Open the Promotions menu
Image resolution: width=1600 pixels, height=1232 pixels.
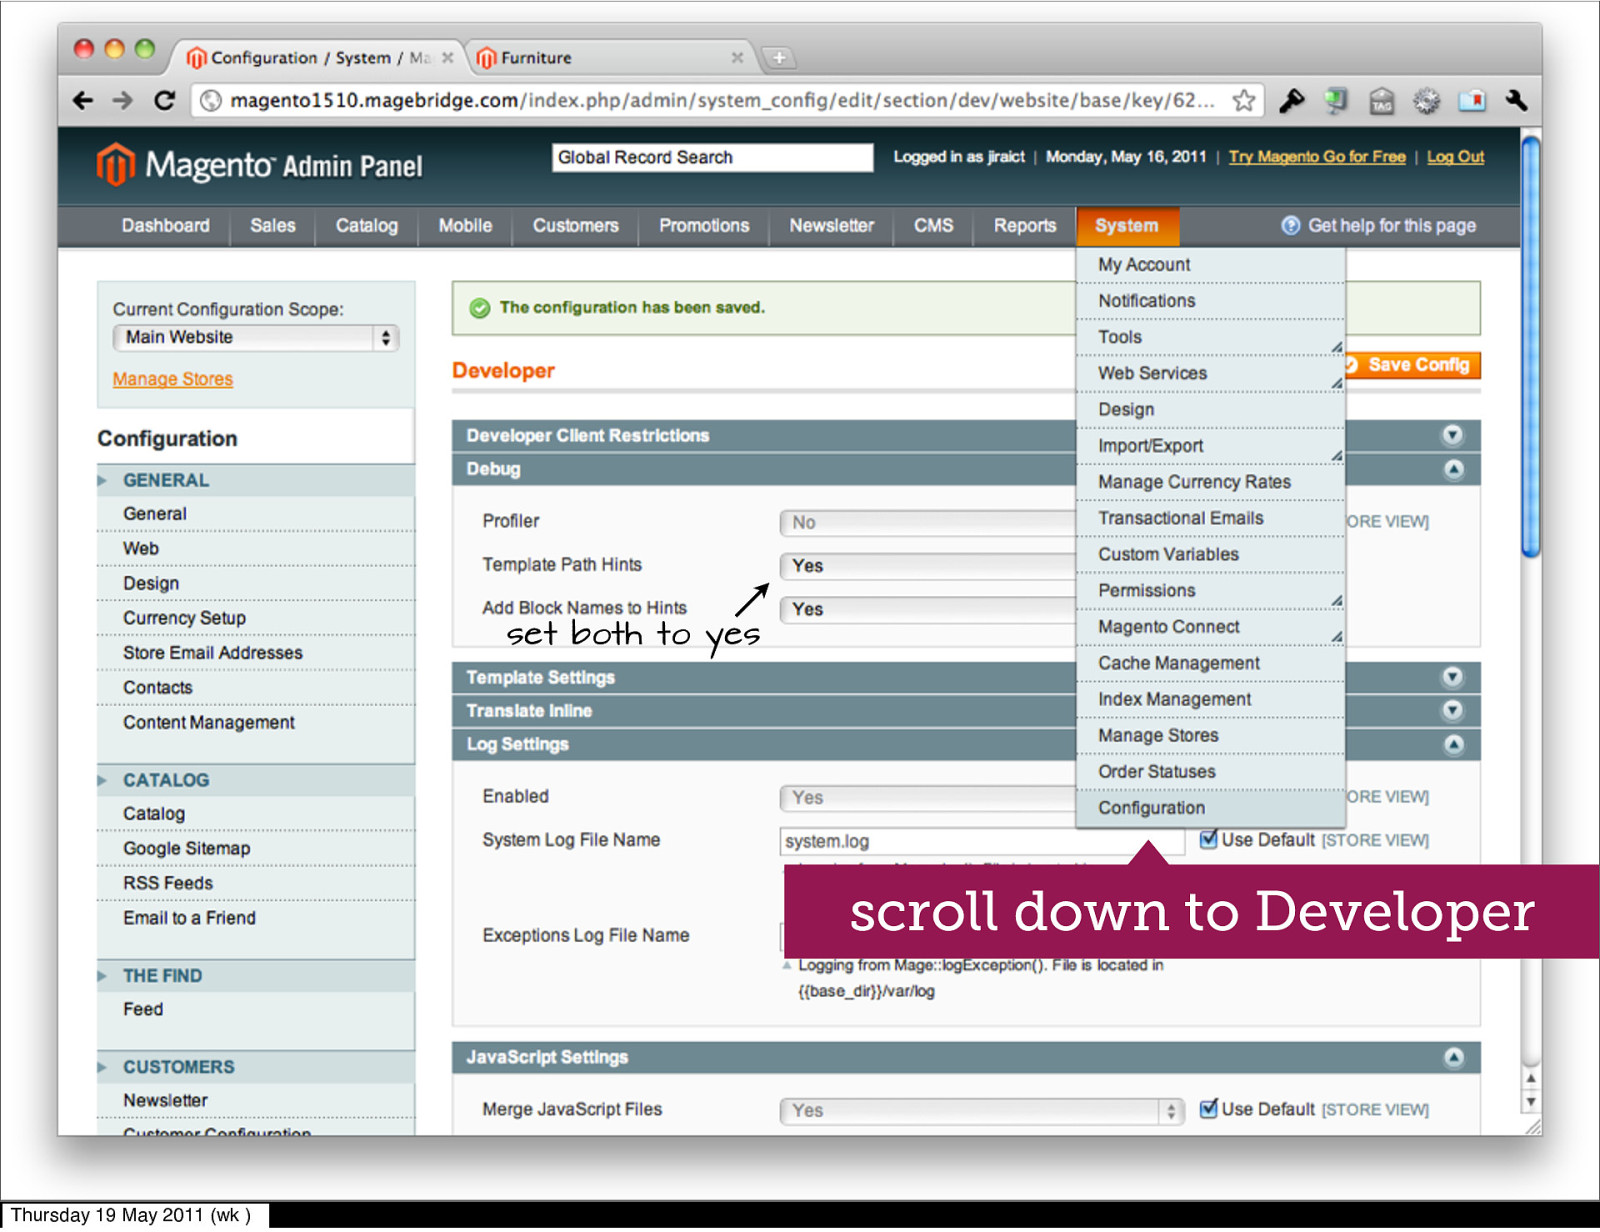coord(704,226)
